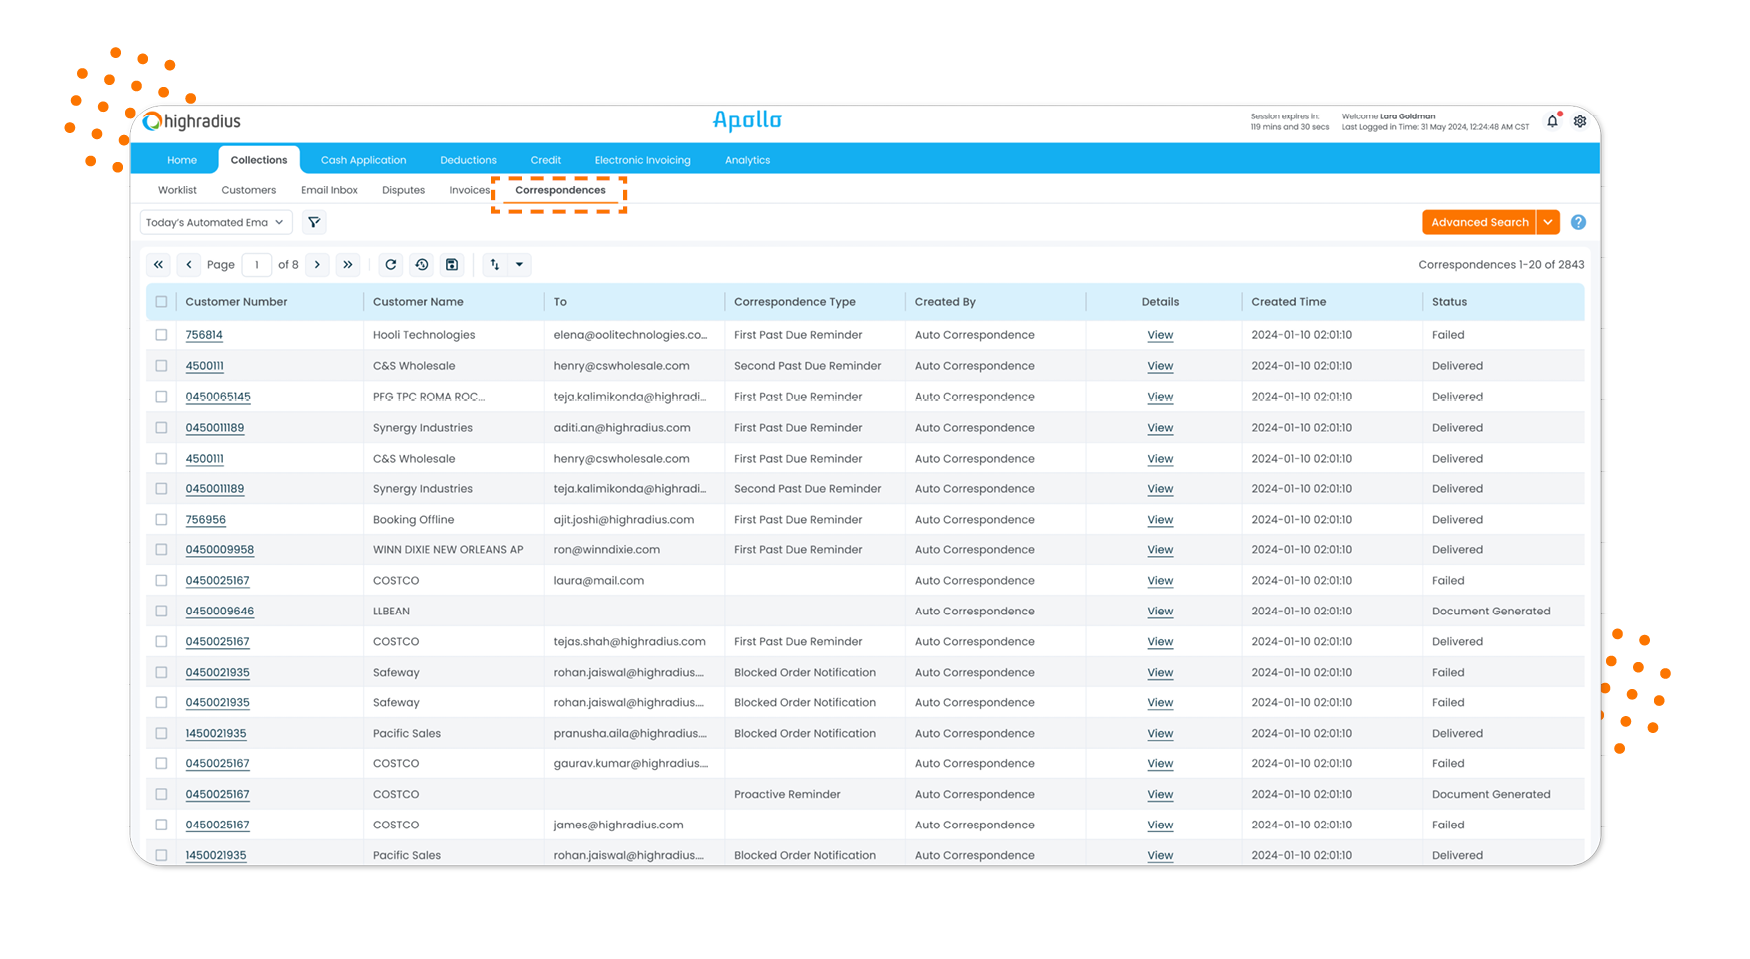
Task: Click the sort arrows icon in toolbar
Action: pyautogui.click(x=495, y=265)
